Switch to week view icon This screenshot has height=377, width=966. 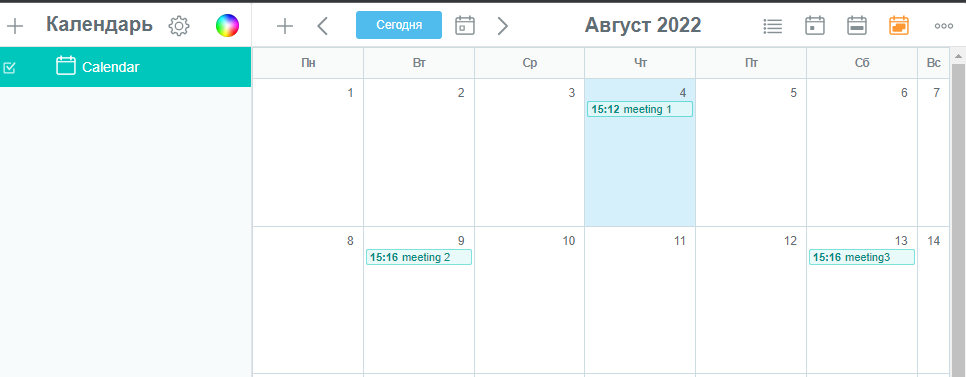[x=857, y=26]
